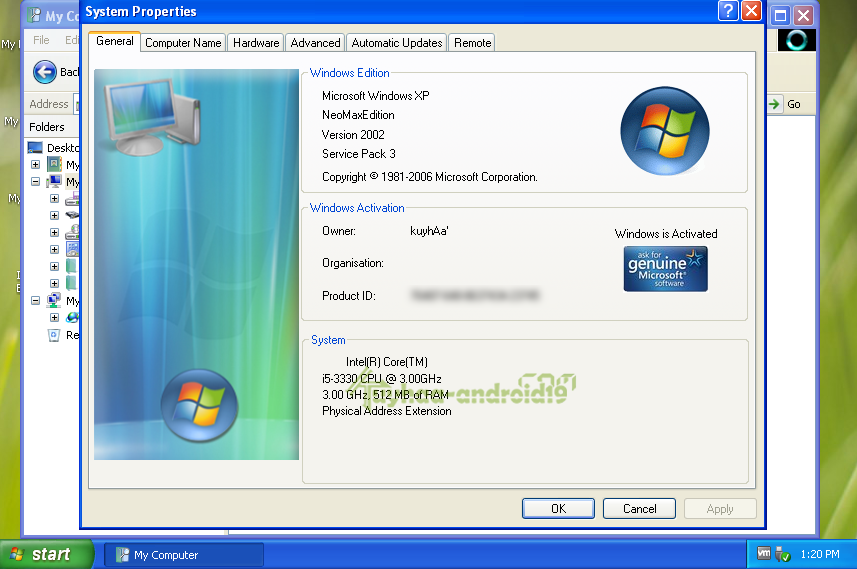857x569 pixels.
Task: Click the VM tools tray icon
Action: pyautogui.click(x=764, y=553)
